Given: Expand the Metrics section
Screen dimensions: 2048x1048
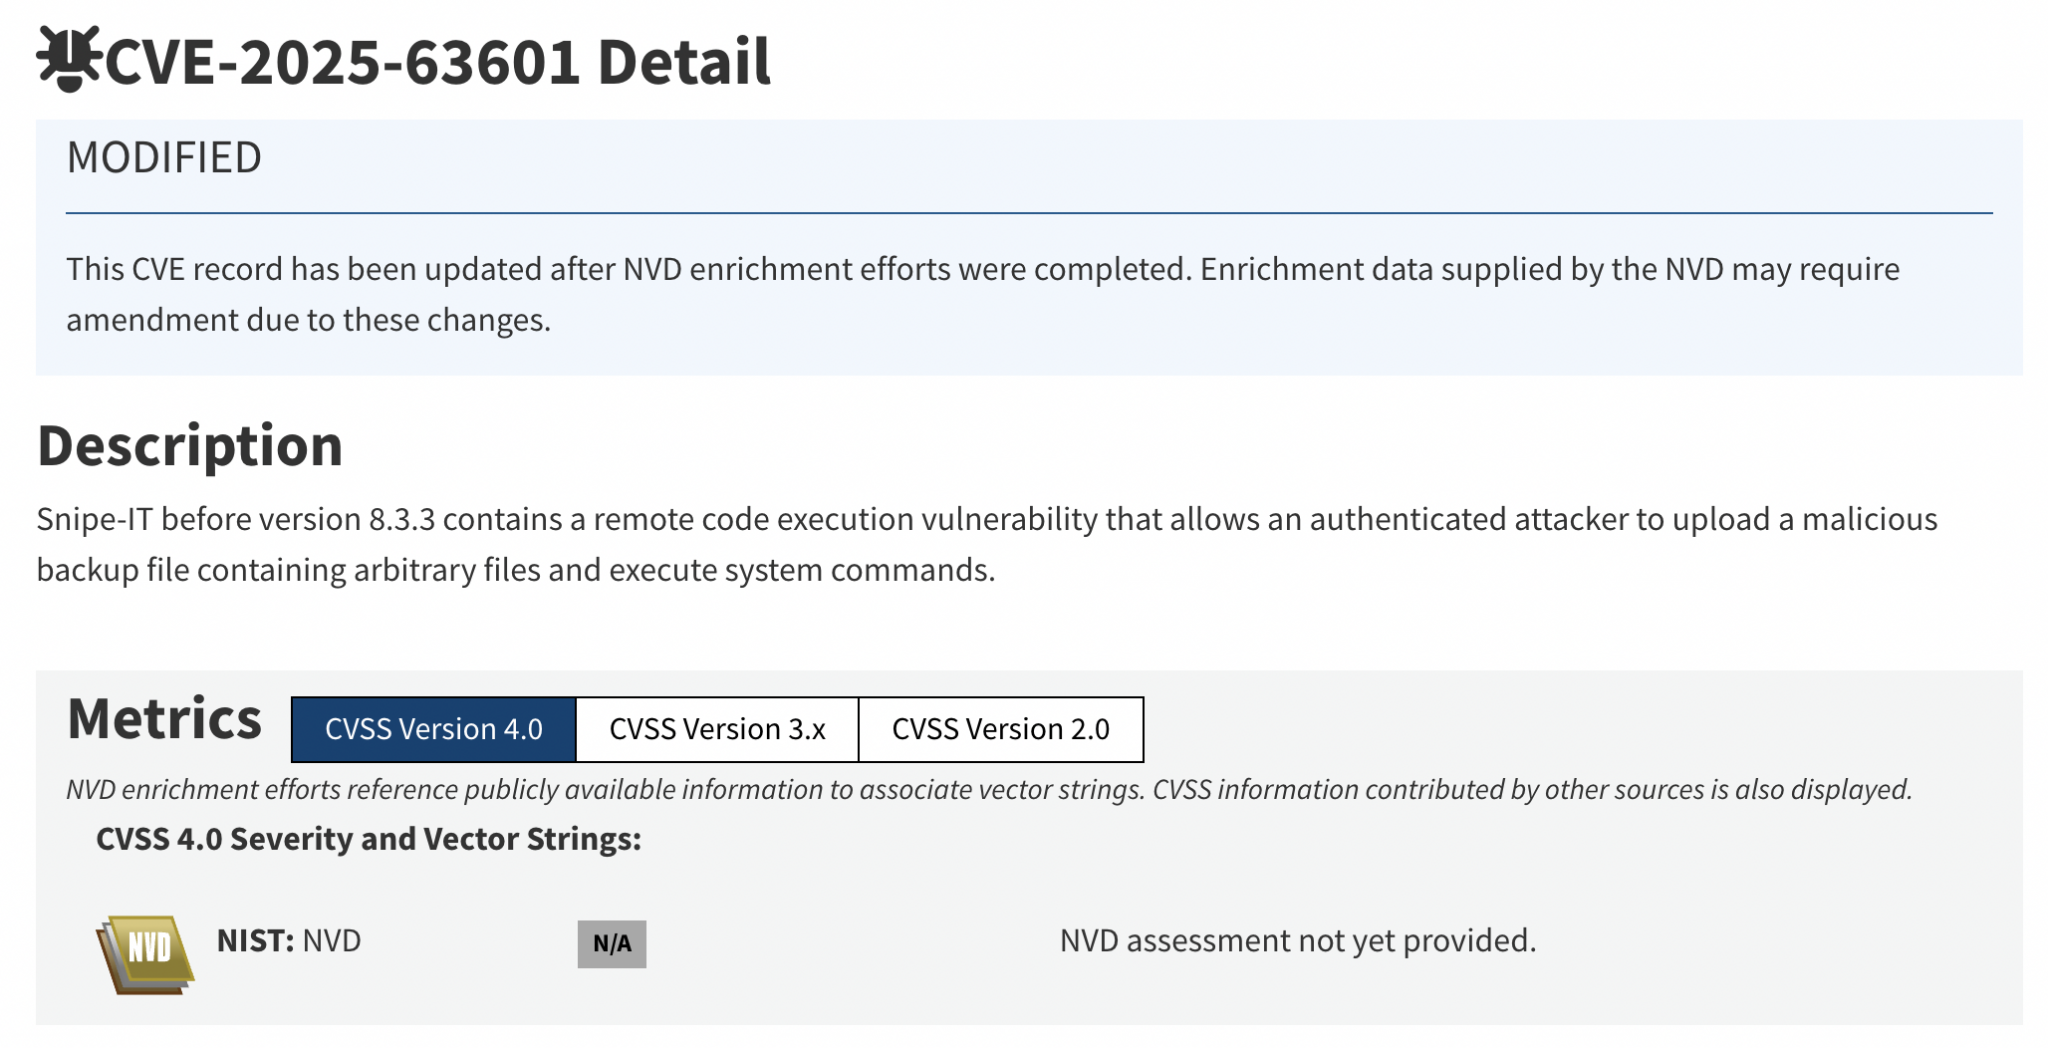Looking at the screenshot, I should (163, 716).
